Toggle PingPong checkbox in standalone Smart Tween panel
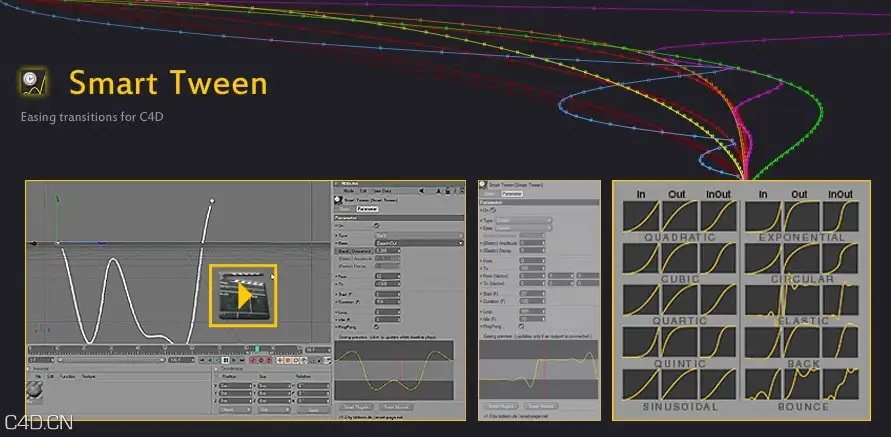This screenshot has width=891, height=437. [x=522, y=326]
